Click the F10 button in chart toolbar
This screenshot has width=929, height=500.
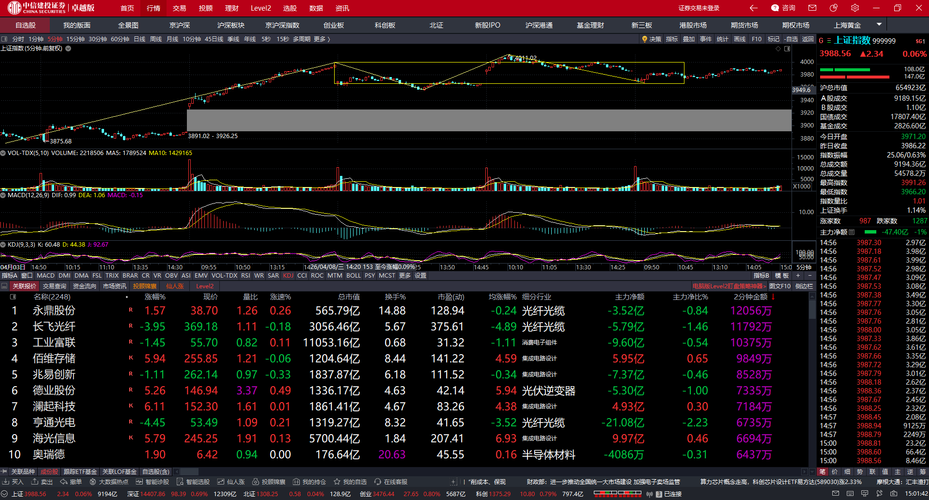click(x=756, y=39)
